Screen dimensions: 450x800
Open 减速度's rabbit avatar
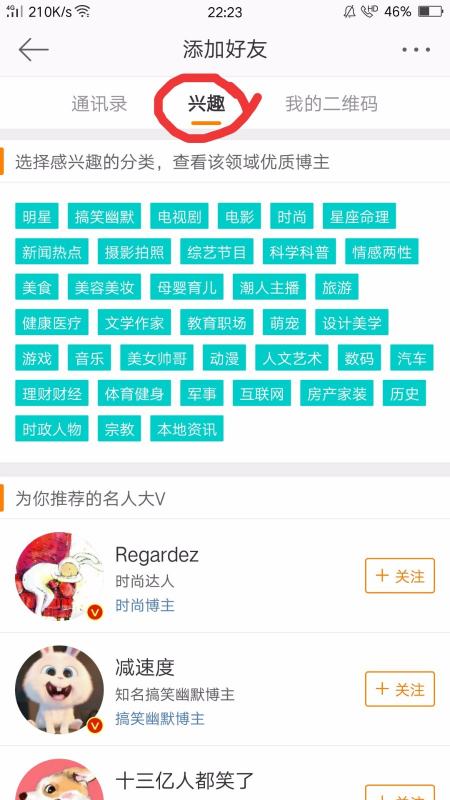click(59, 689)
